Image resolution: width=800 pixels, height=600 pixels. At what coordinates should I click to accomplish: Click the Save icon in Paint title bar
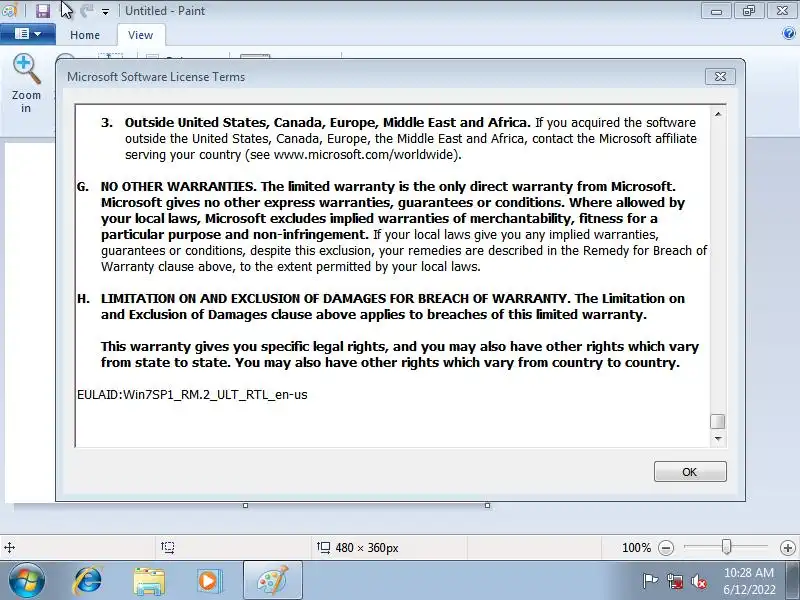click(x=43, y=10)
